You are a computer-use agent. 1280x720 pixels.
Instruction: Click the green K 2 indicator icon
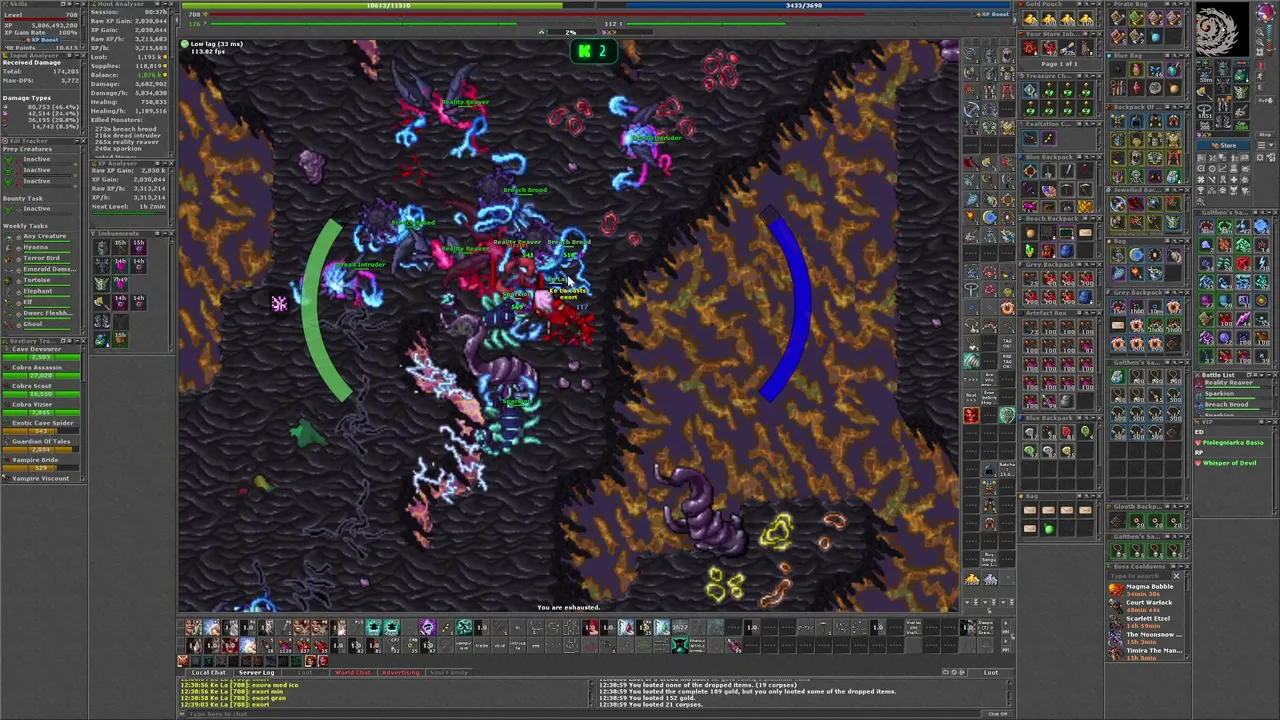(x=592, y=51)
